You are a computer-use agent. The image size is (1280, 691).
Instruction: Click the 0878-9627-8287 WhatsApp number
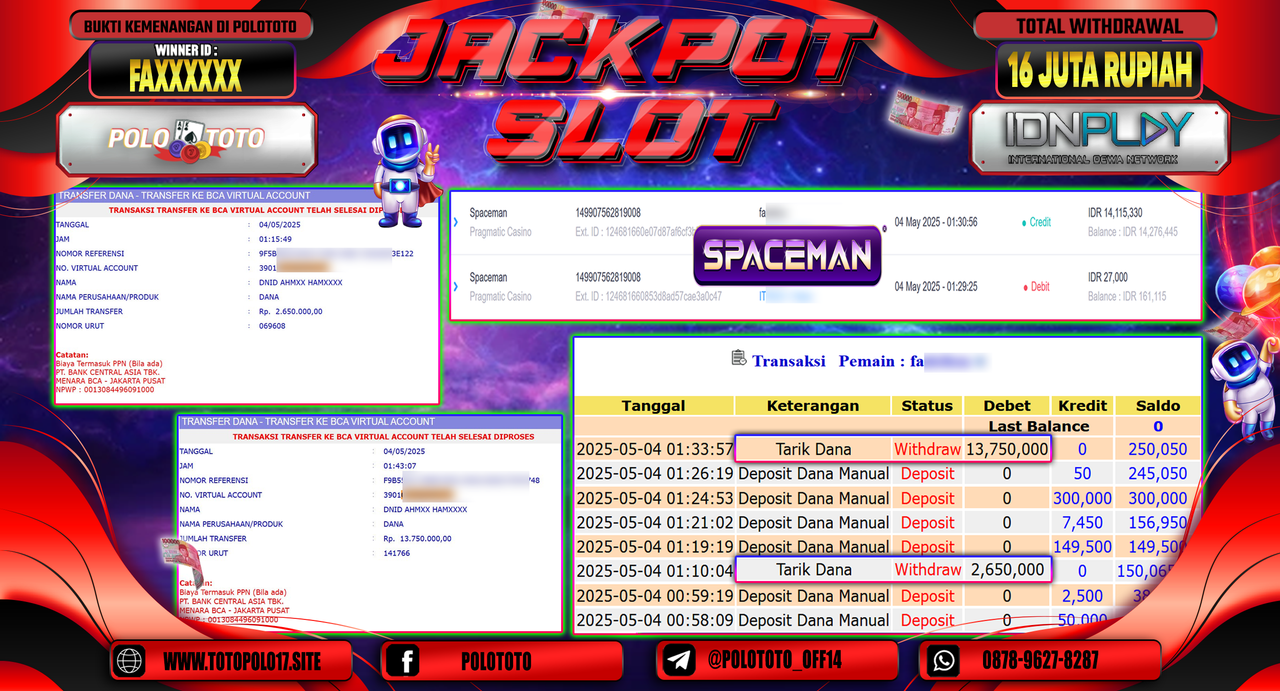pos(1040,661)
